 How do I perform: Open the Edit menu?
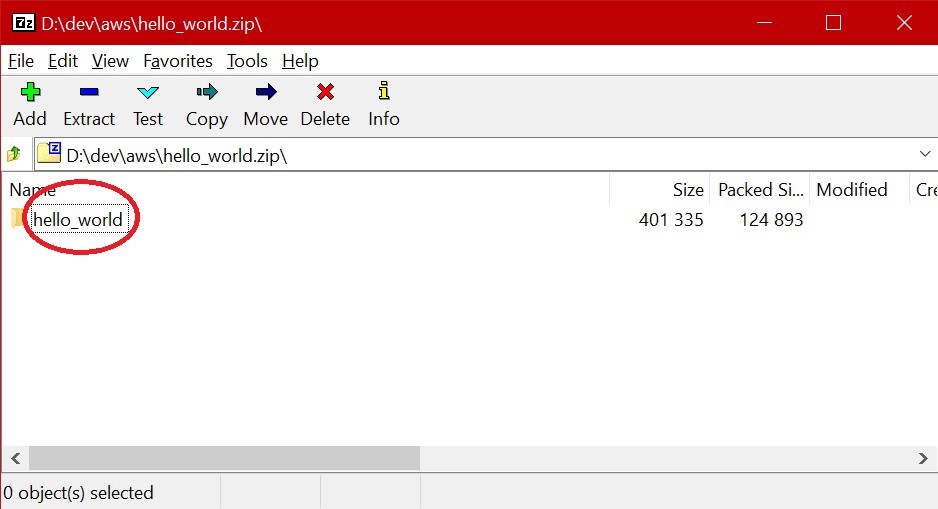[63, 61]
